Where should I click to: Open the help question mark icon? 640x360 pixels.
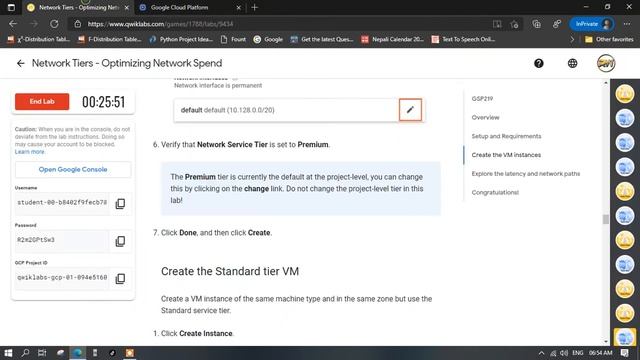(539, 63)
